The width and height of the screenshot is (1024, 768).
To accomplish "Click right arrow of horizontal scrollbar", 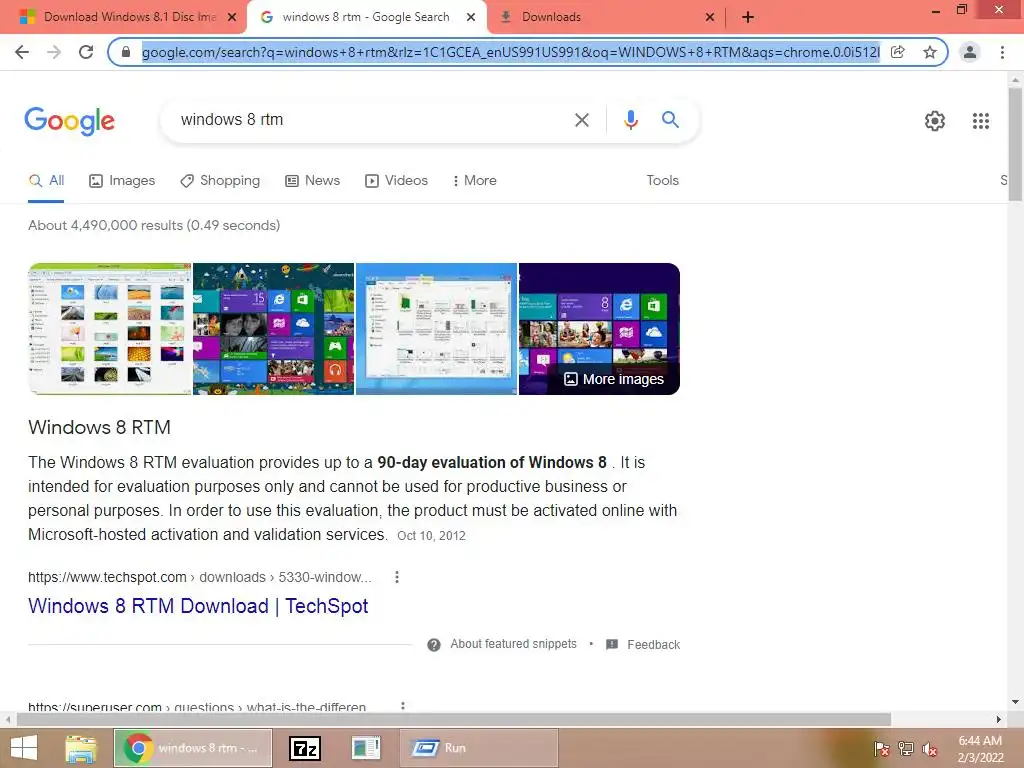I will 999,720.
